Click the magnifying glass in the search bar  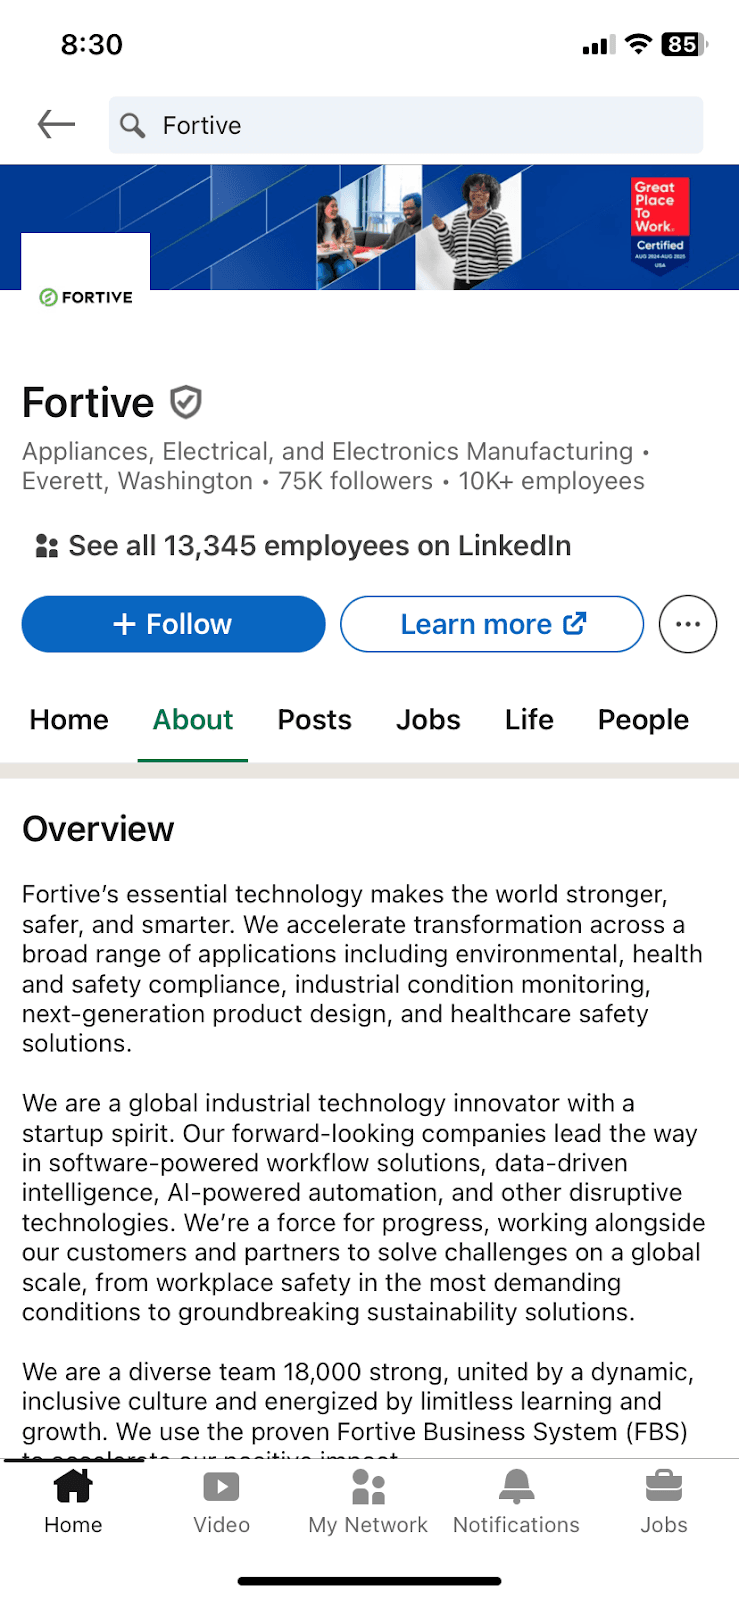(x=133, y=125)
